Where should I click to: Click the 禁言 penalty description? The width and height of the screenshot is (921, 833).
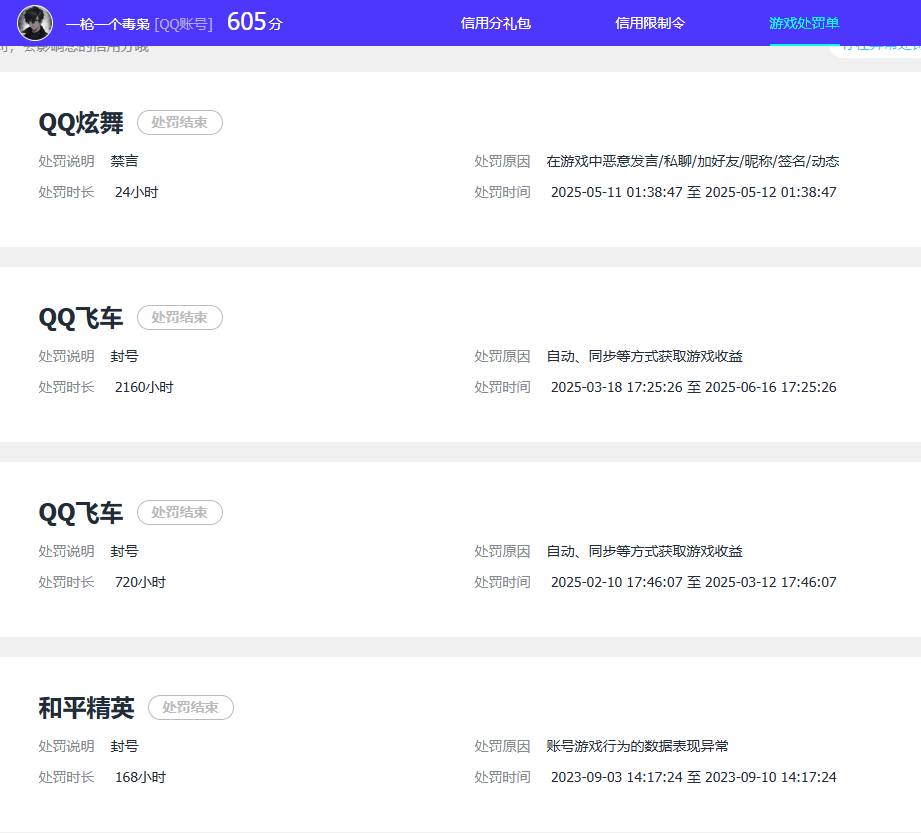[x=125, y=161]
